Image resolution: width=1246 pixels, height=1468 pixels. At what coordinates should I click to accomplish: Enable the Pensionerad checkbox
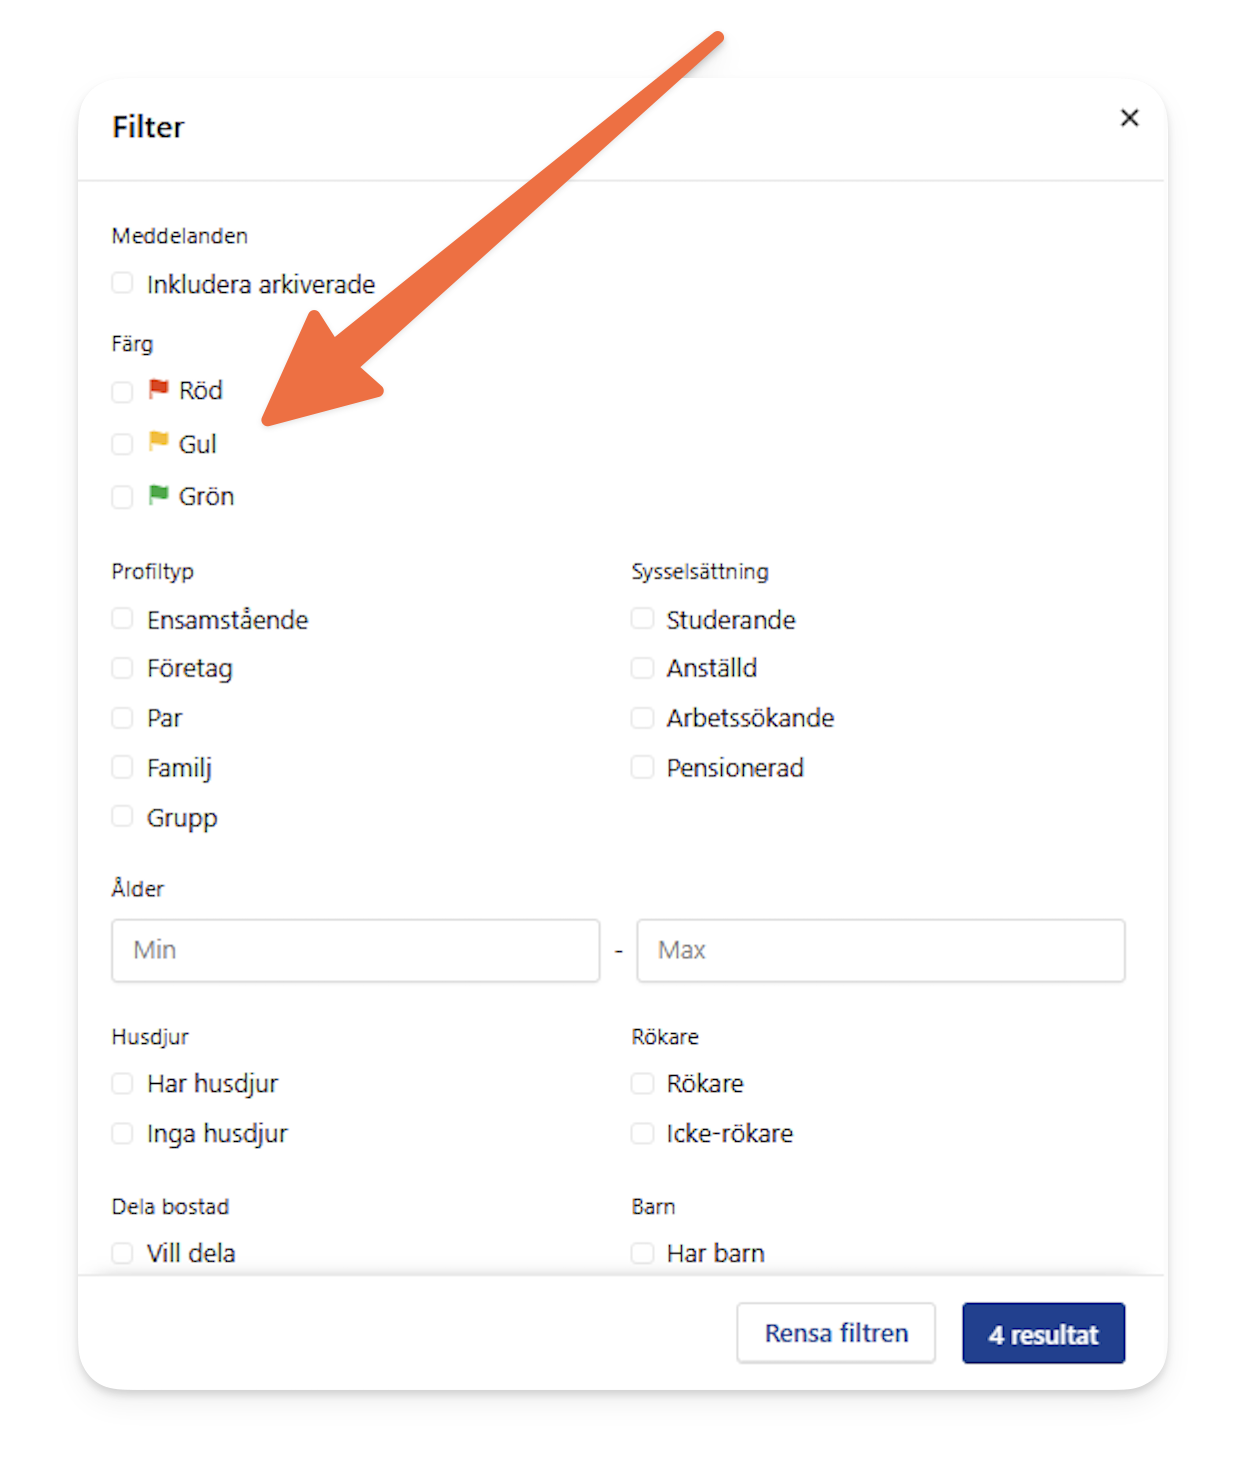(x=642, y=767)
